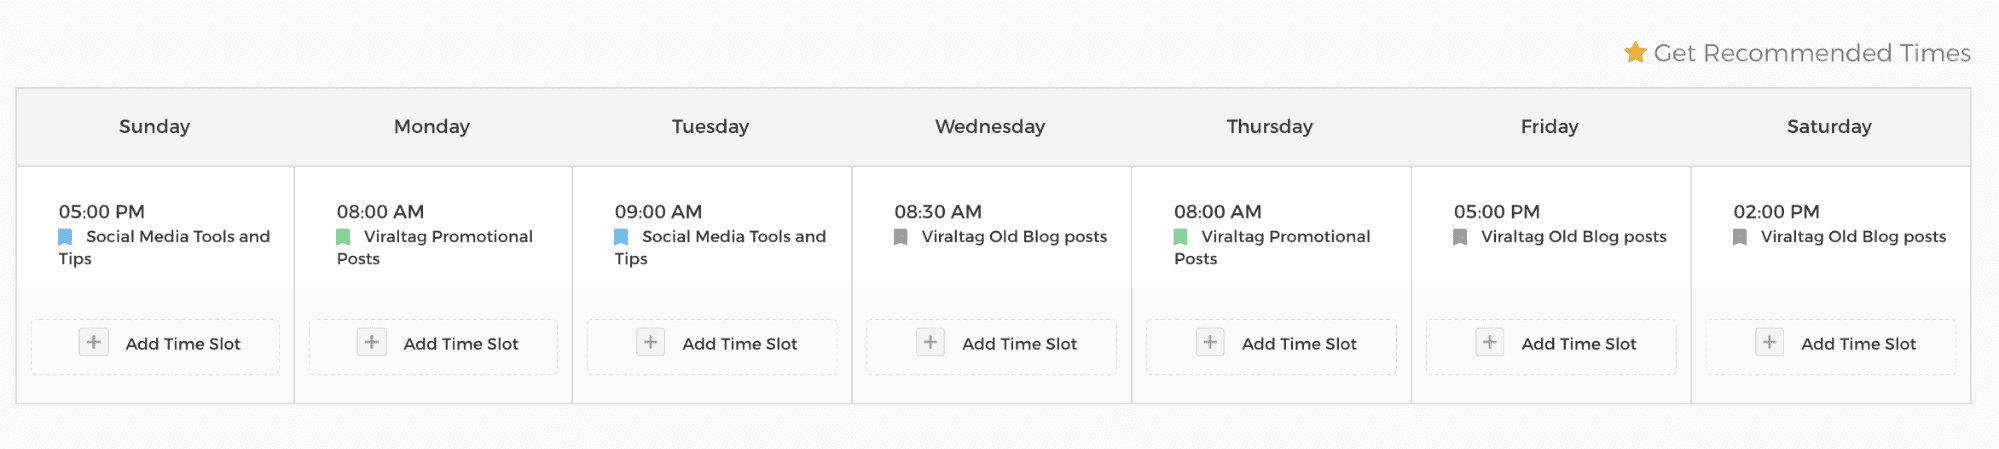The image size is (1999, 449).
Task: Click the gray bookmark icon in Wednesday's slot
Action: [901, 237]
